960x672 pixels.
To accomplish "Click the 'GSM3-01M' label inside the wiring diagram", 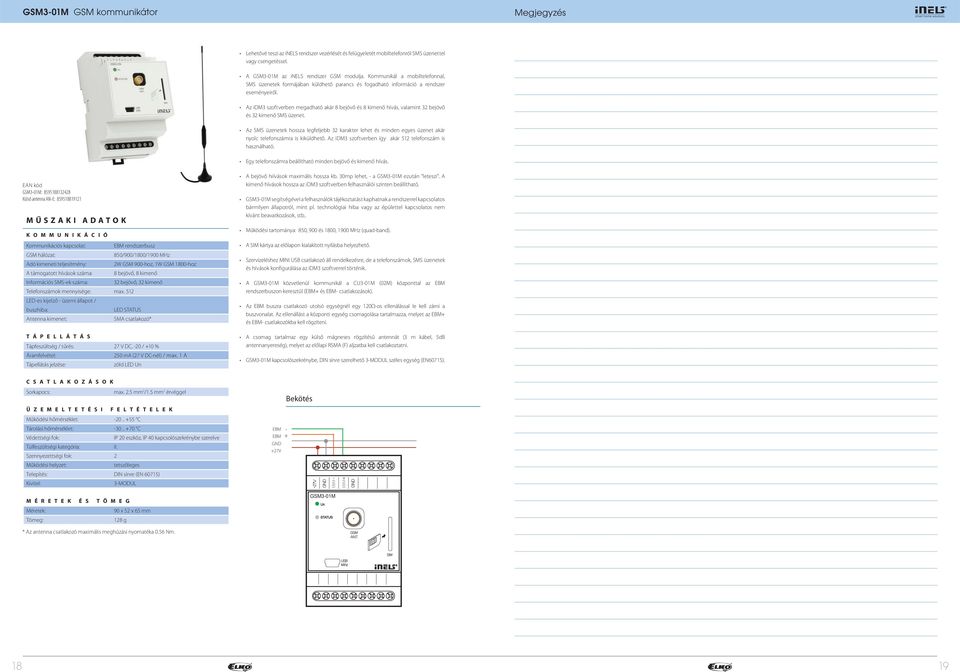I will coord(323,496).
